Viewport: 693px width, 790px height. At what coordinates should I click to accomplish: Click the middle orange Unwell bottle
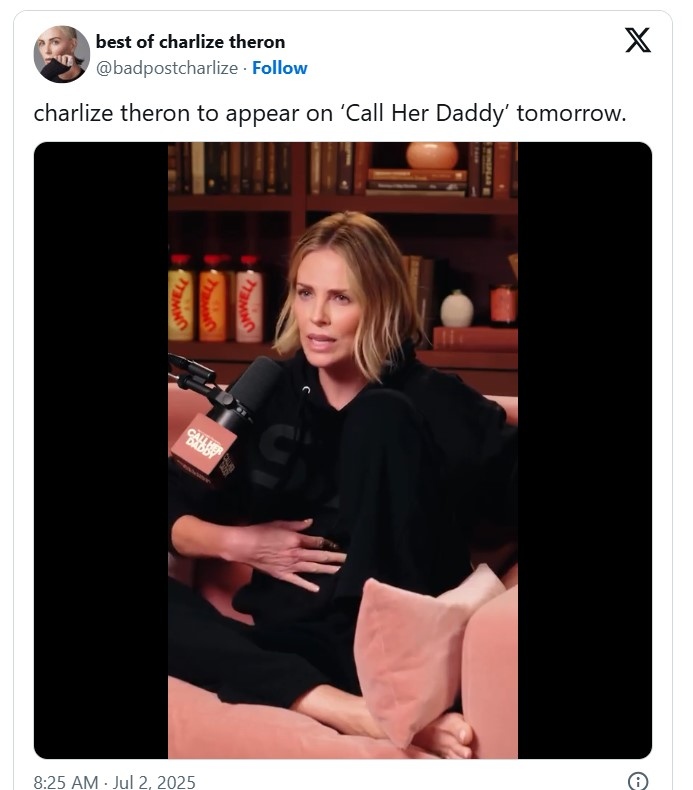[x=213, y=298]
